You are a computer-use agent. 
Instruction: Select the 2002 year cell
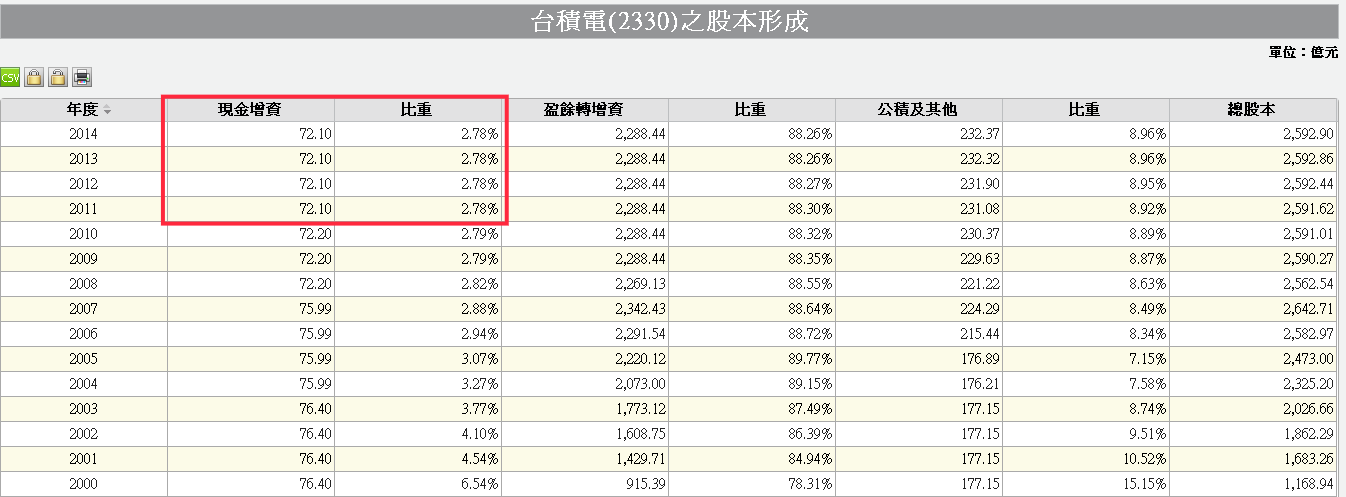click(84, 433)
